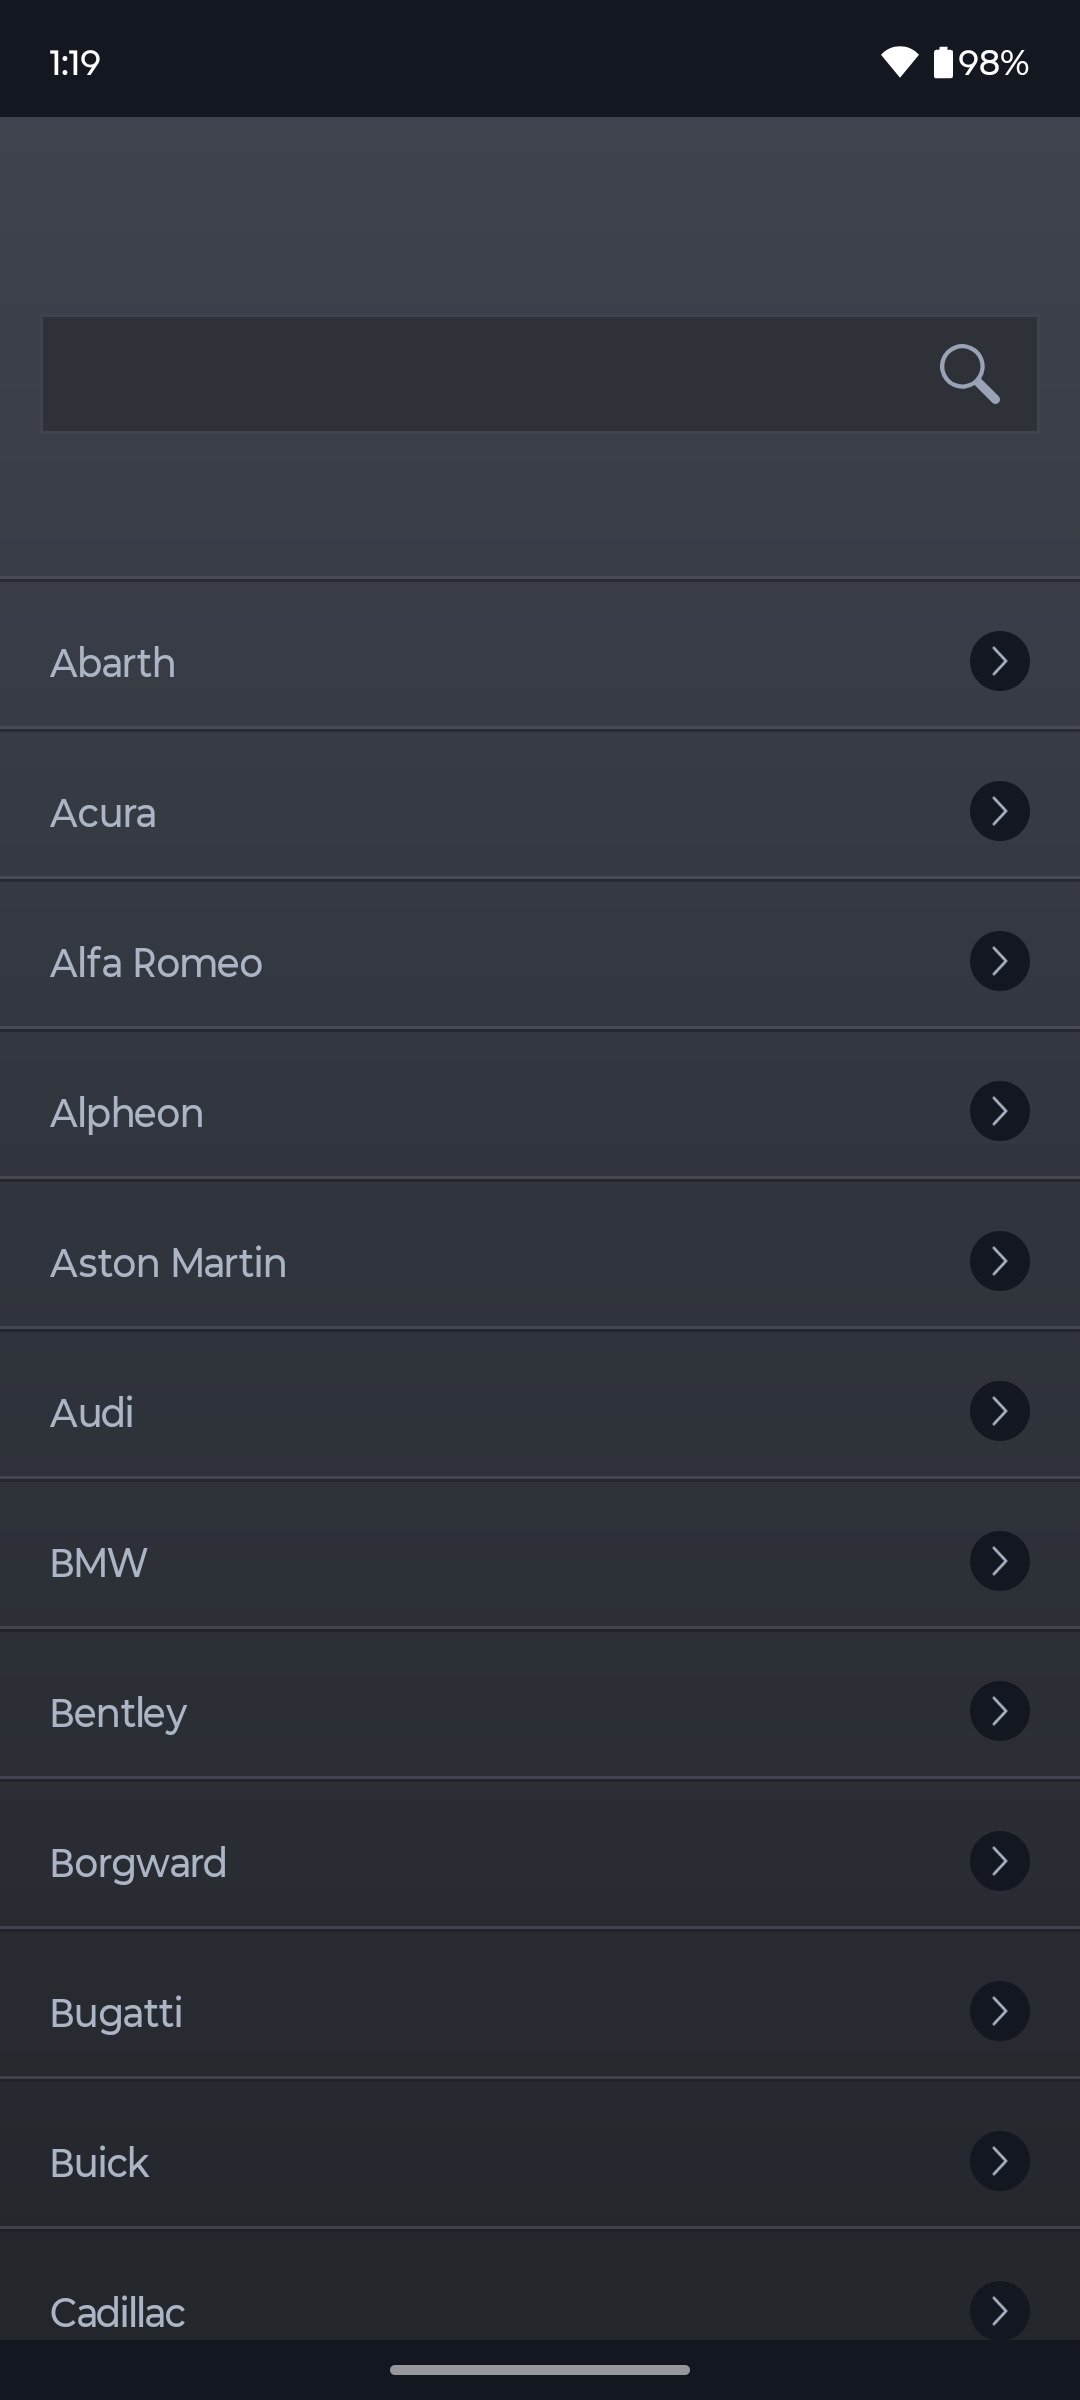Open the Abarth chevron arrow

(x=999, y=661)
